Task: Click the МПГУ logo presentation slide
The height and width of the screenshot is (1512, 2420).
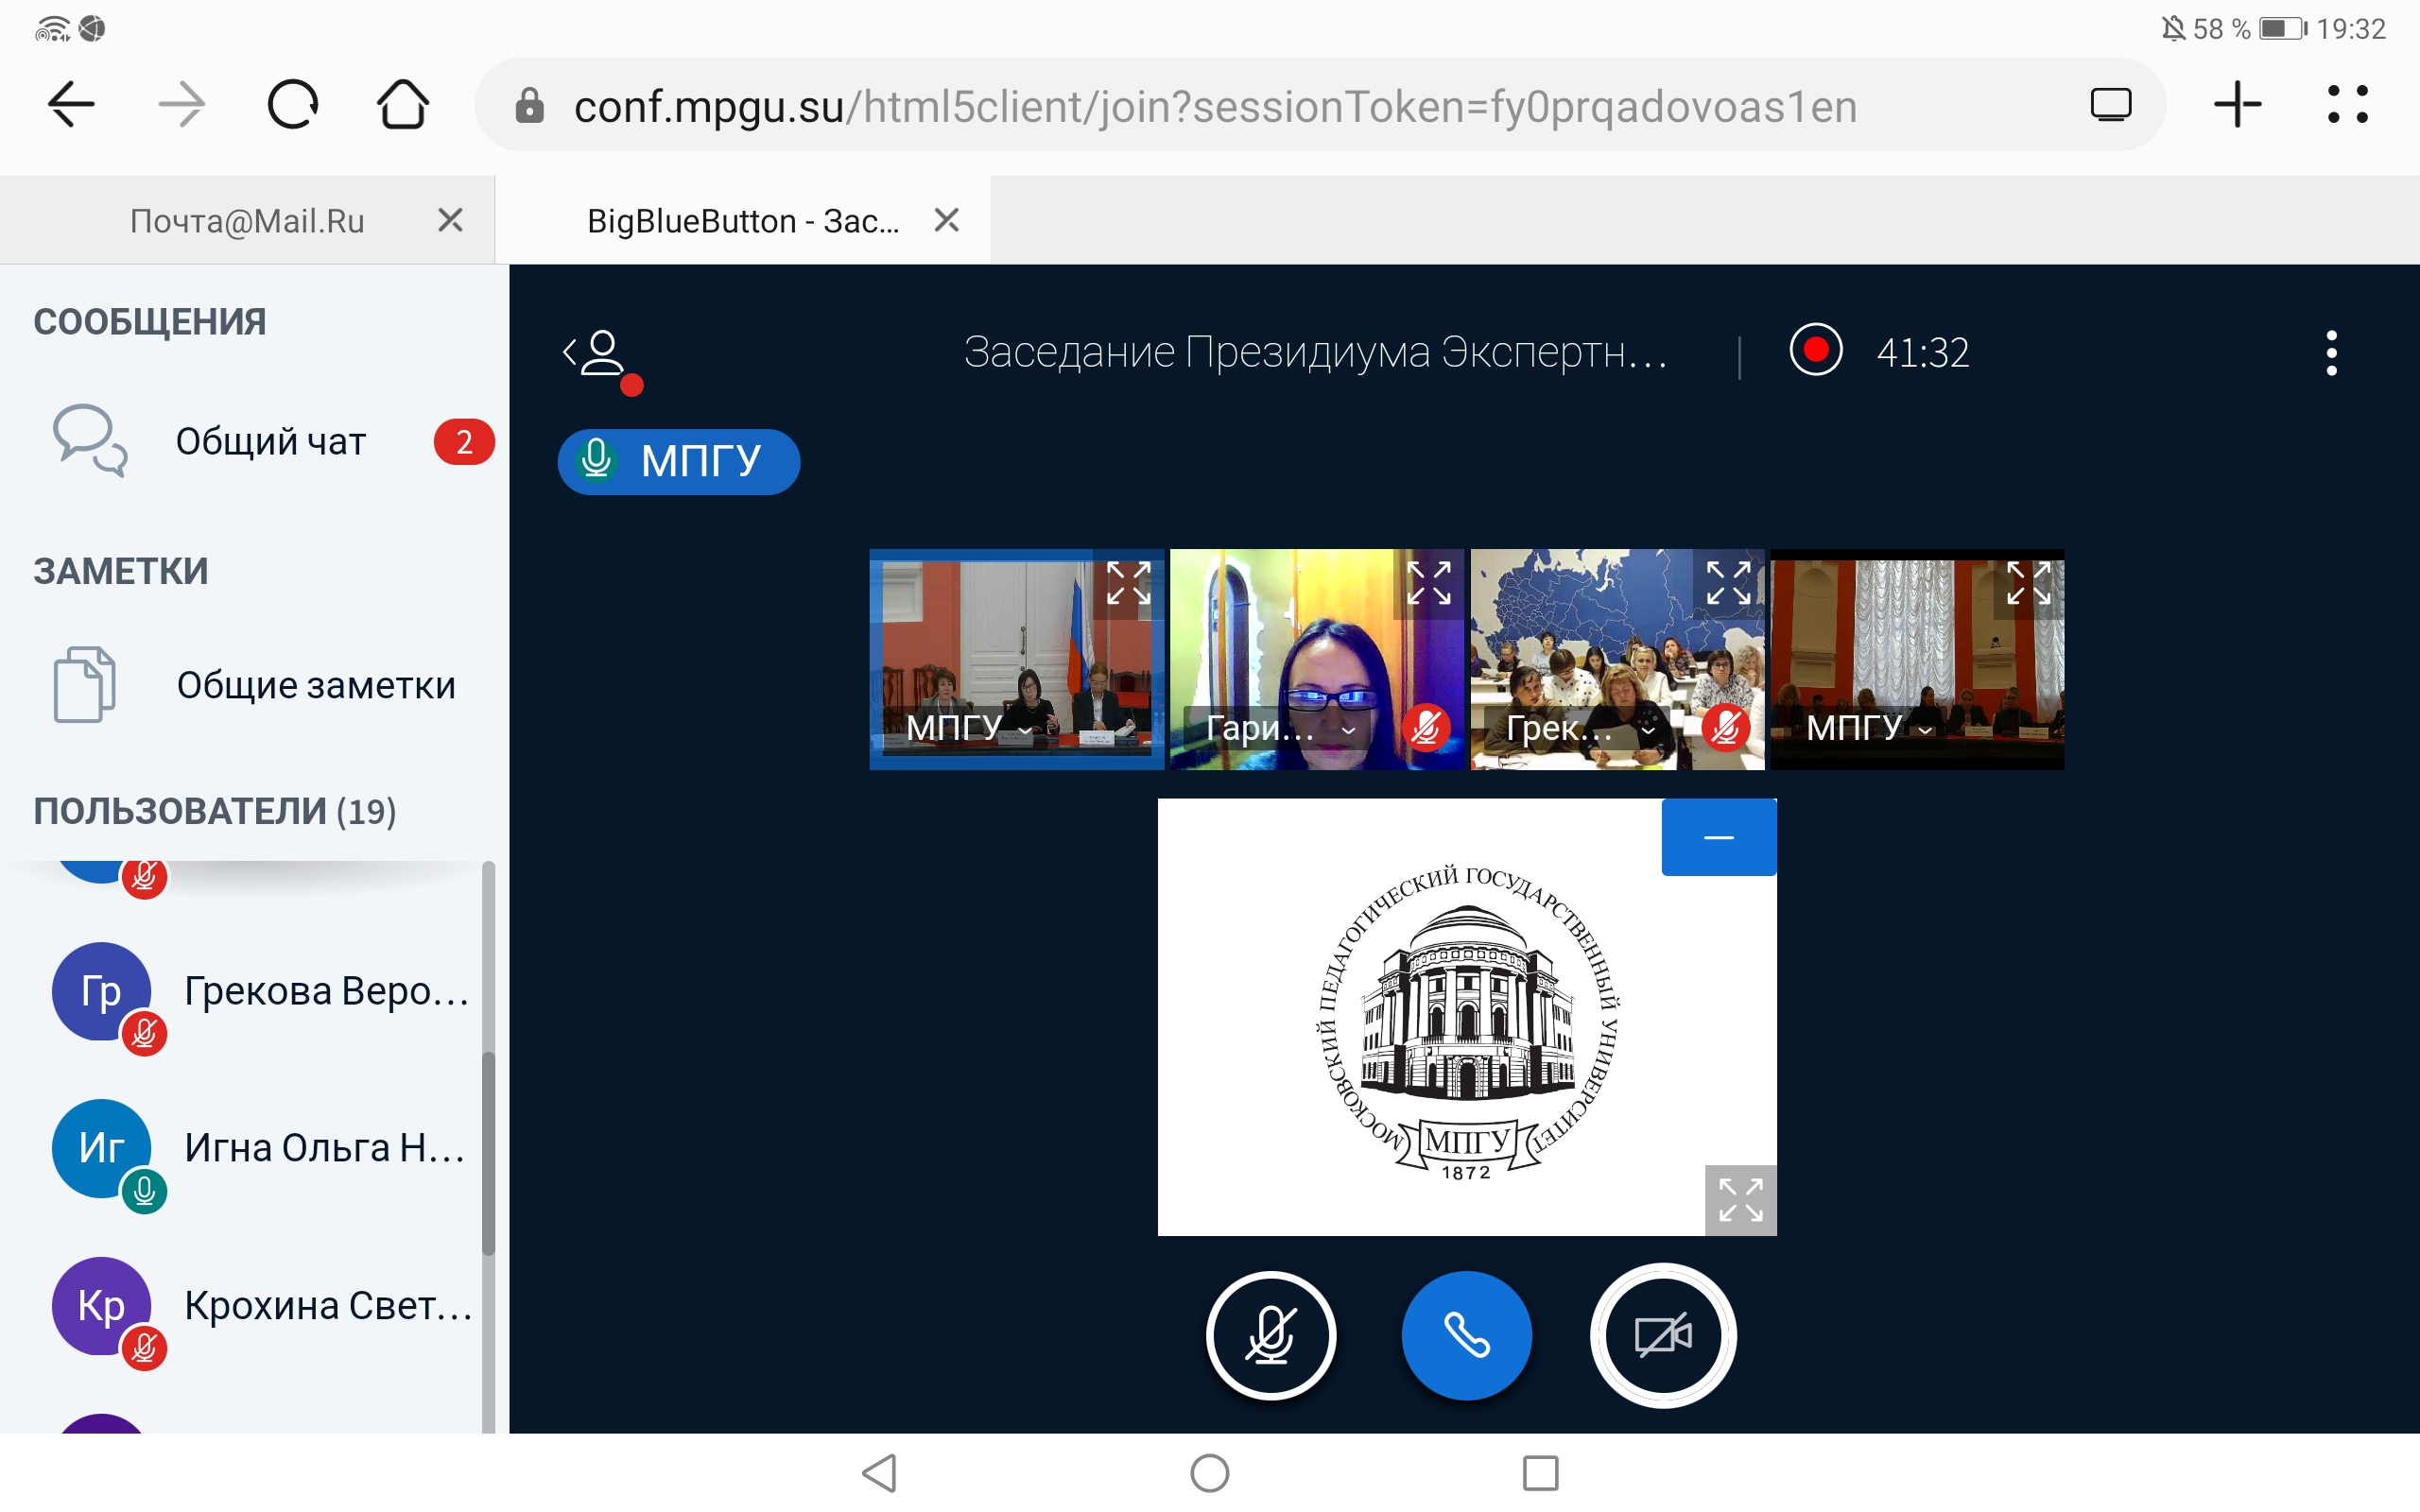Action: pyautogui.click(x=1467, y=1017)
